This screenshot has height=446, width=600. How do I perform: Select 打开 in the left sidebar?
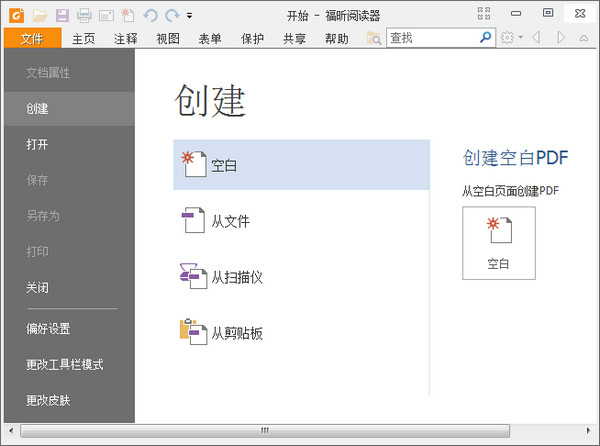click(x=37, y=144)
